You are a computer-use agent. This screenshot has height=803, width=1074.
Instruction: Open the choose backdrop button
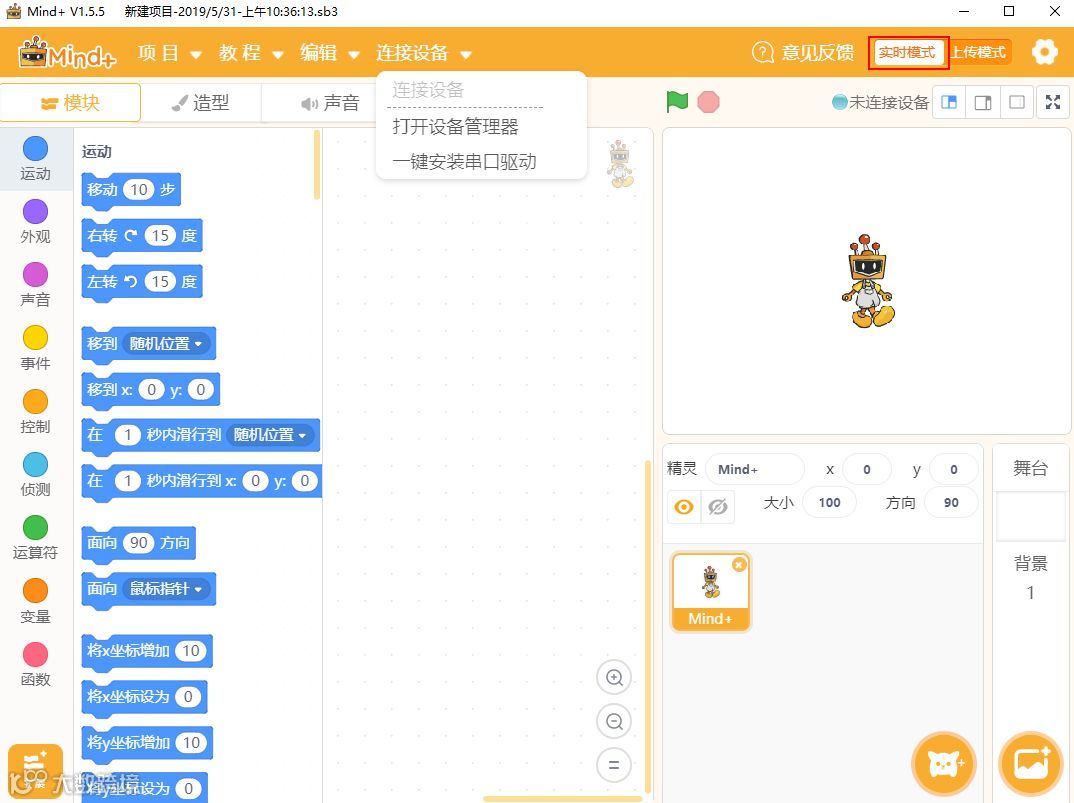pos(1031,764)
